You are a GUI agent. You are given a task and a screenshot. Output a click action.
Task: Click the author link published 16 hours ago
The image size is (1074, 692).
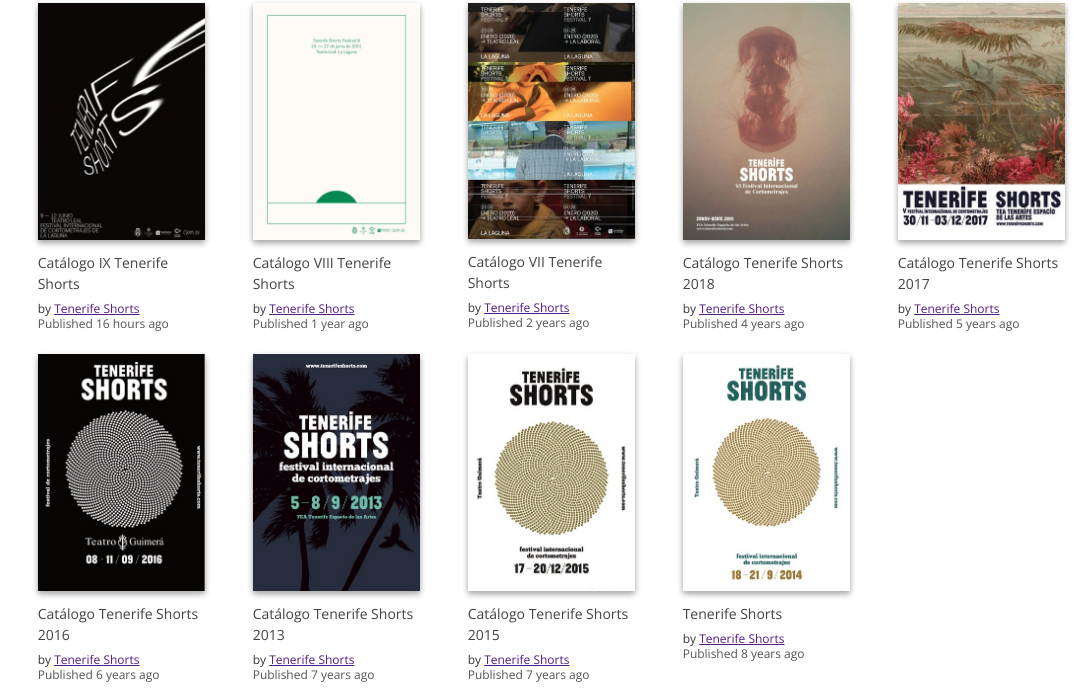pyautogui.click(x=97, y=309)
